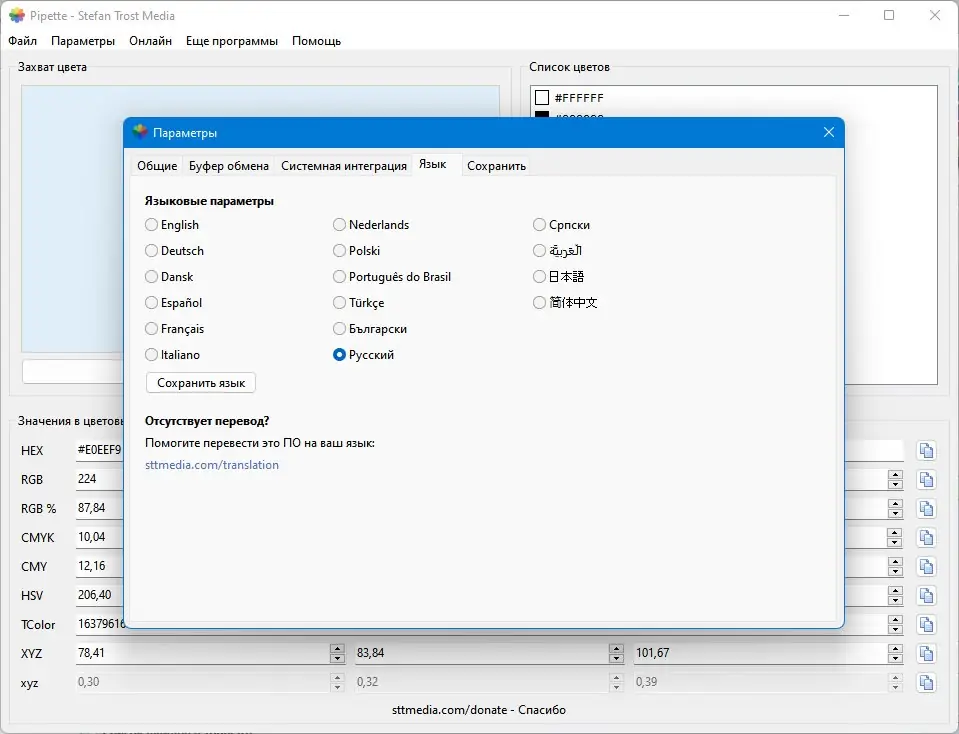Select 简体中文 radio button
The width and height of the screenshot is (959, 734).
coord(539,303)
